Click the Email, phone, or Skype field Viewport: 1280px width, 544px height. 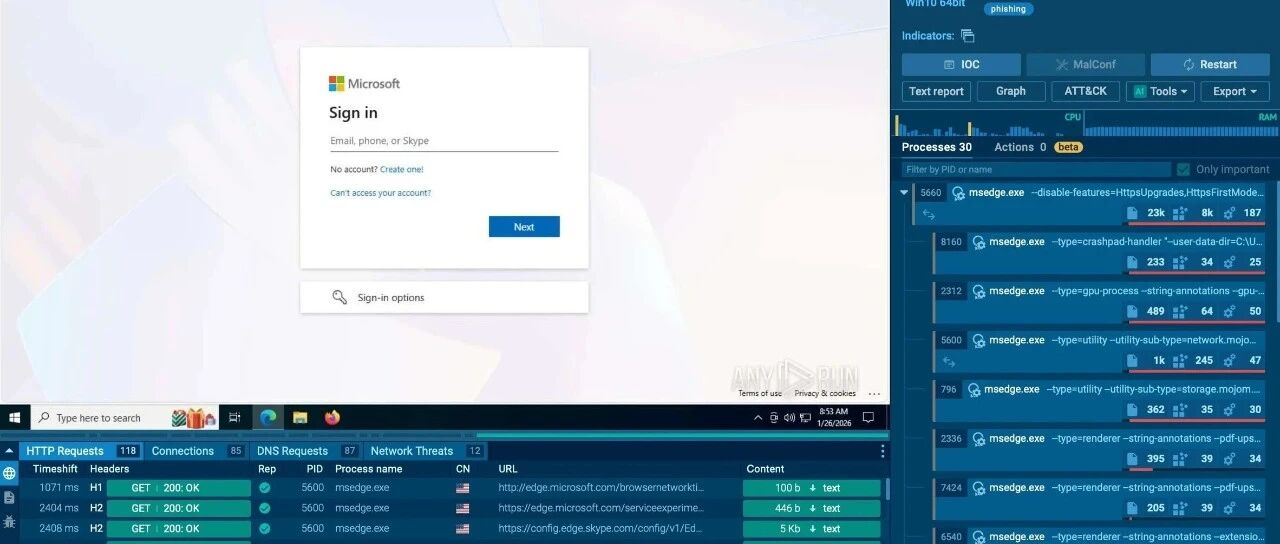point(444,141)
